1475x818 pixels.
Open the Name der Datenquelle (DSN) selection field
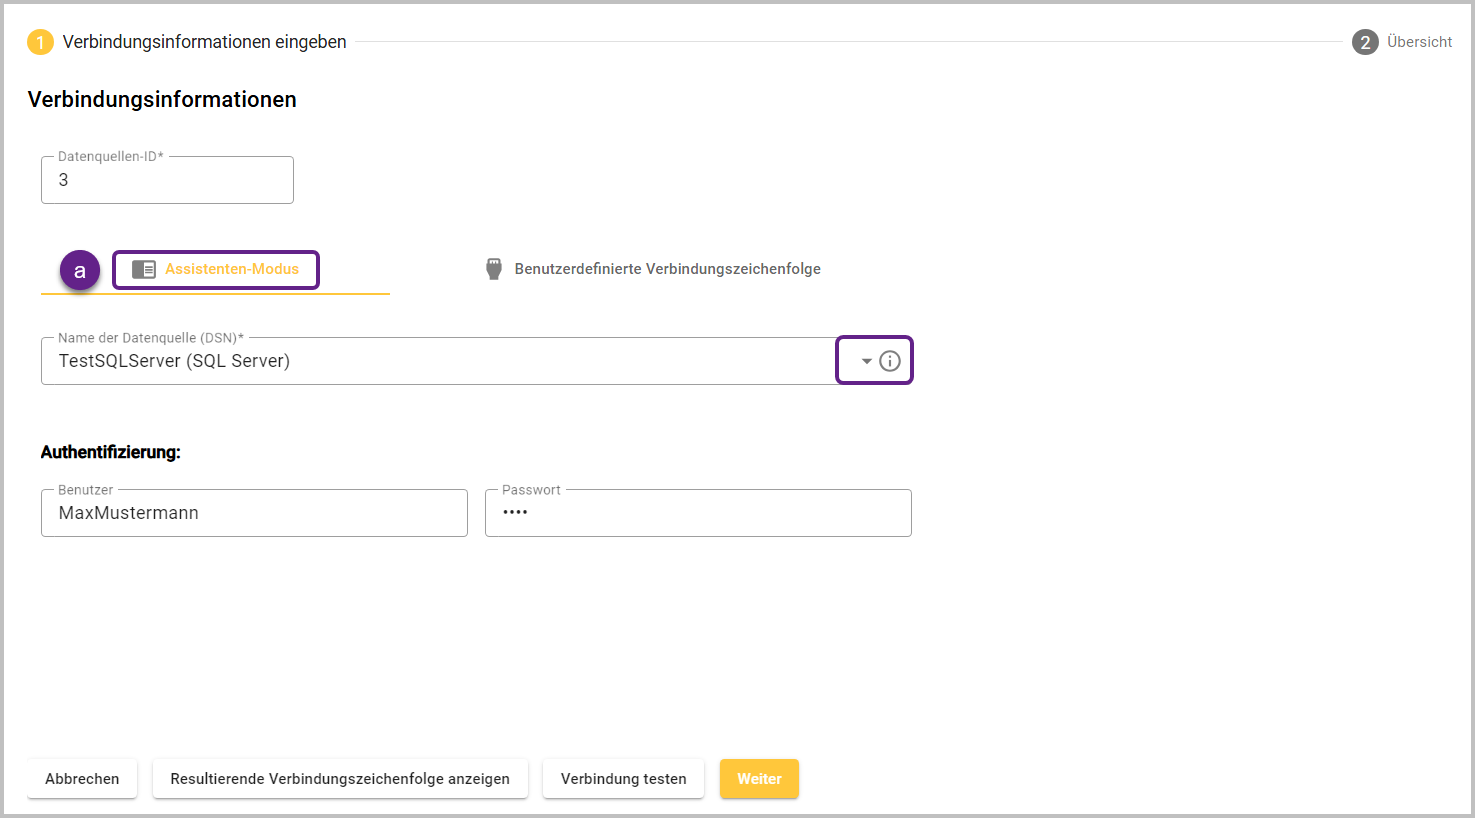click(x=438, y=361)
